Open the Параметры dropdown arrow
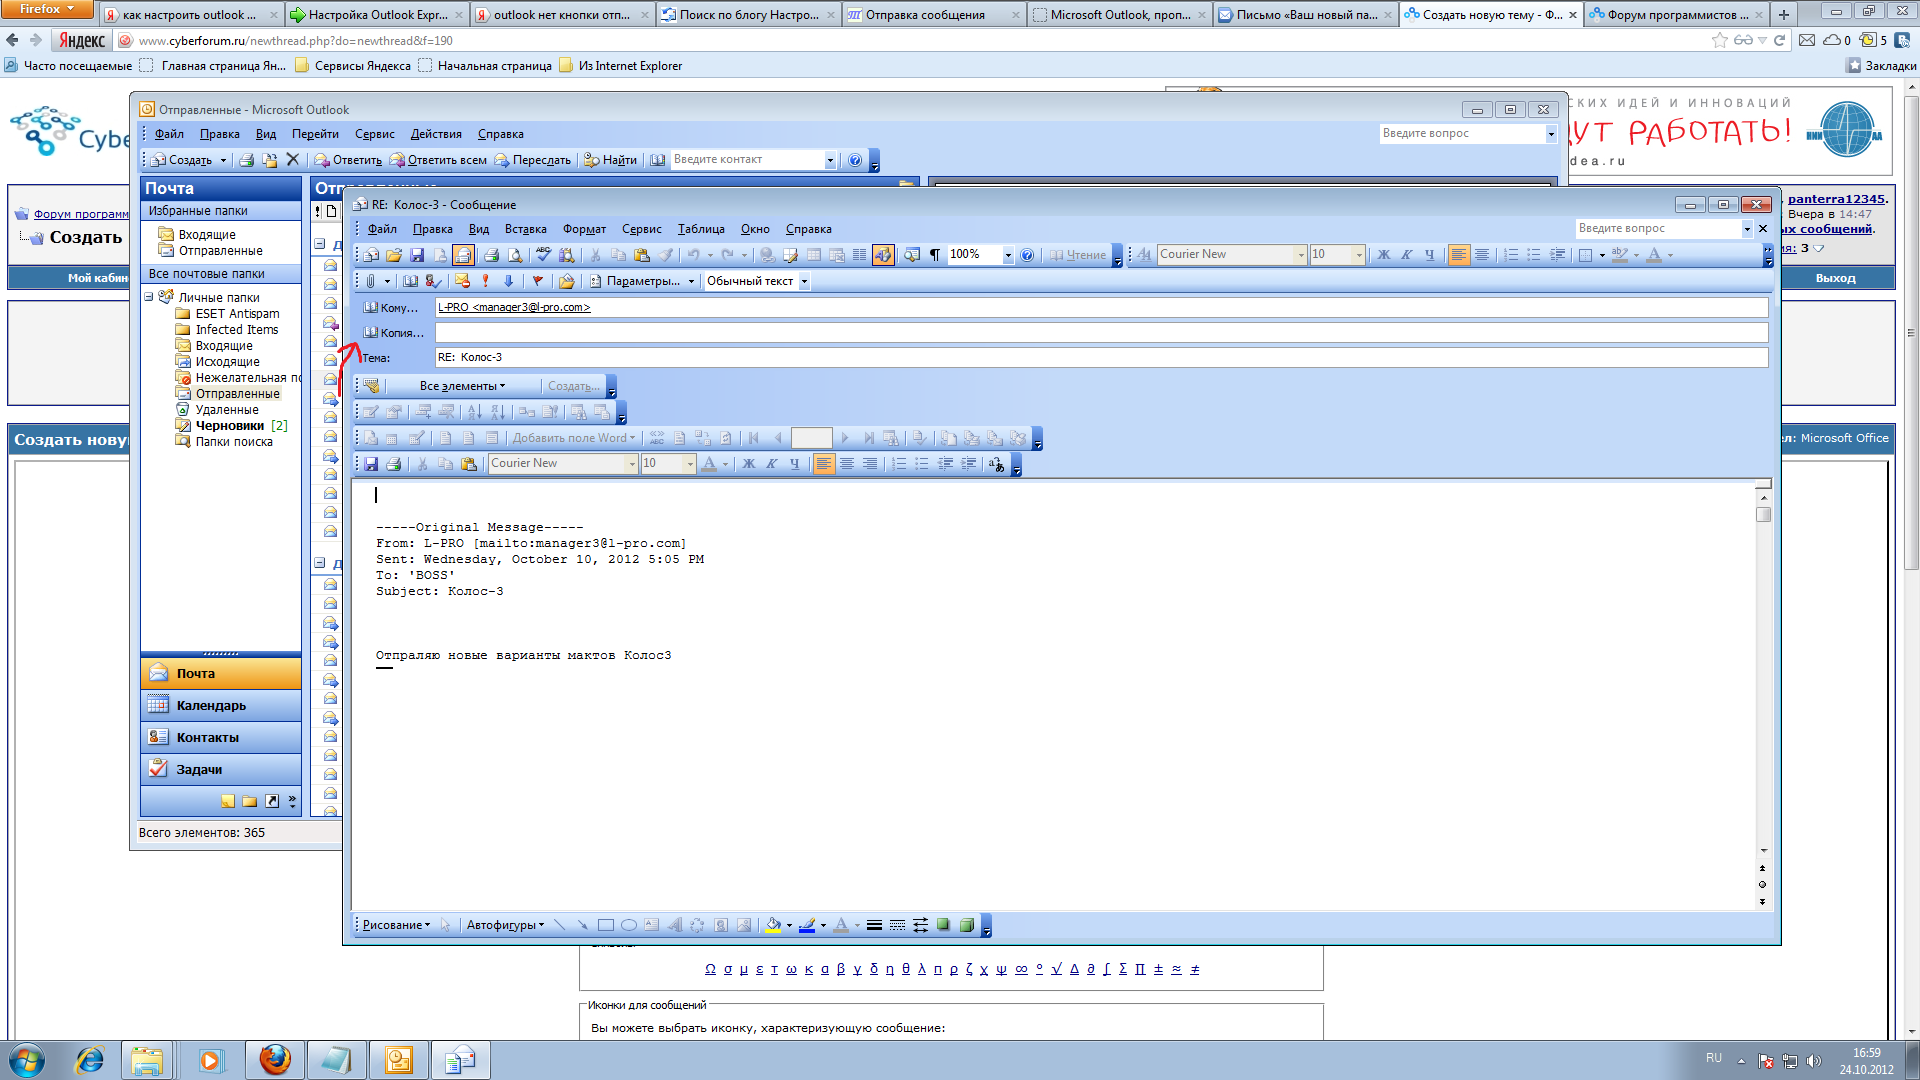1920x1080 pixels. 691,282
